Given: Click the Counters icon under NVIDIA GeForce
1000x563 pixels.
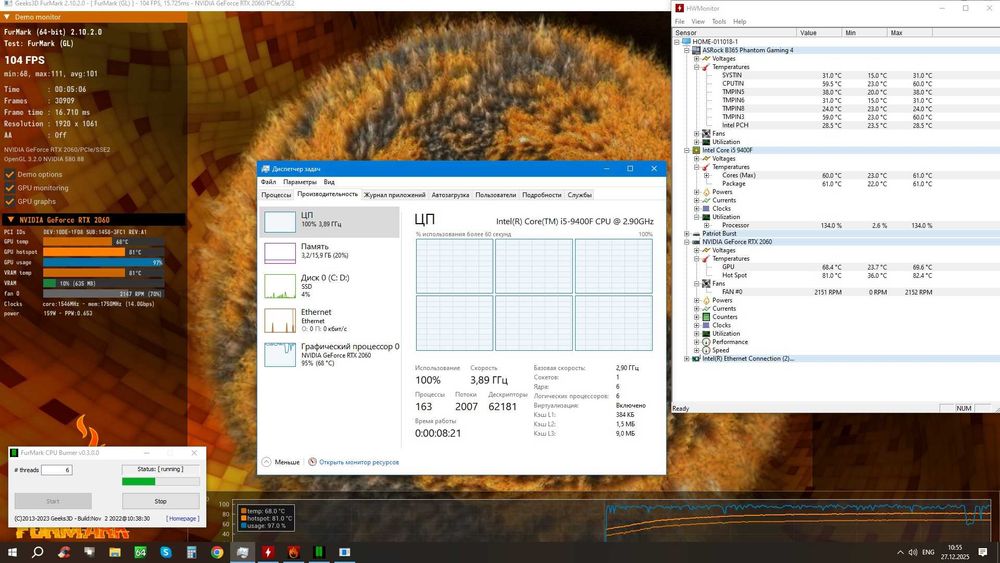Looking at the screenshot, I should pyautogui.click(x=706, y=317).
